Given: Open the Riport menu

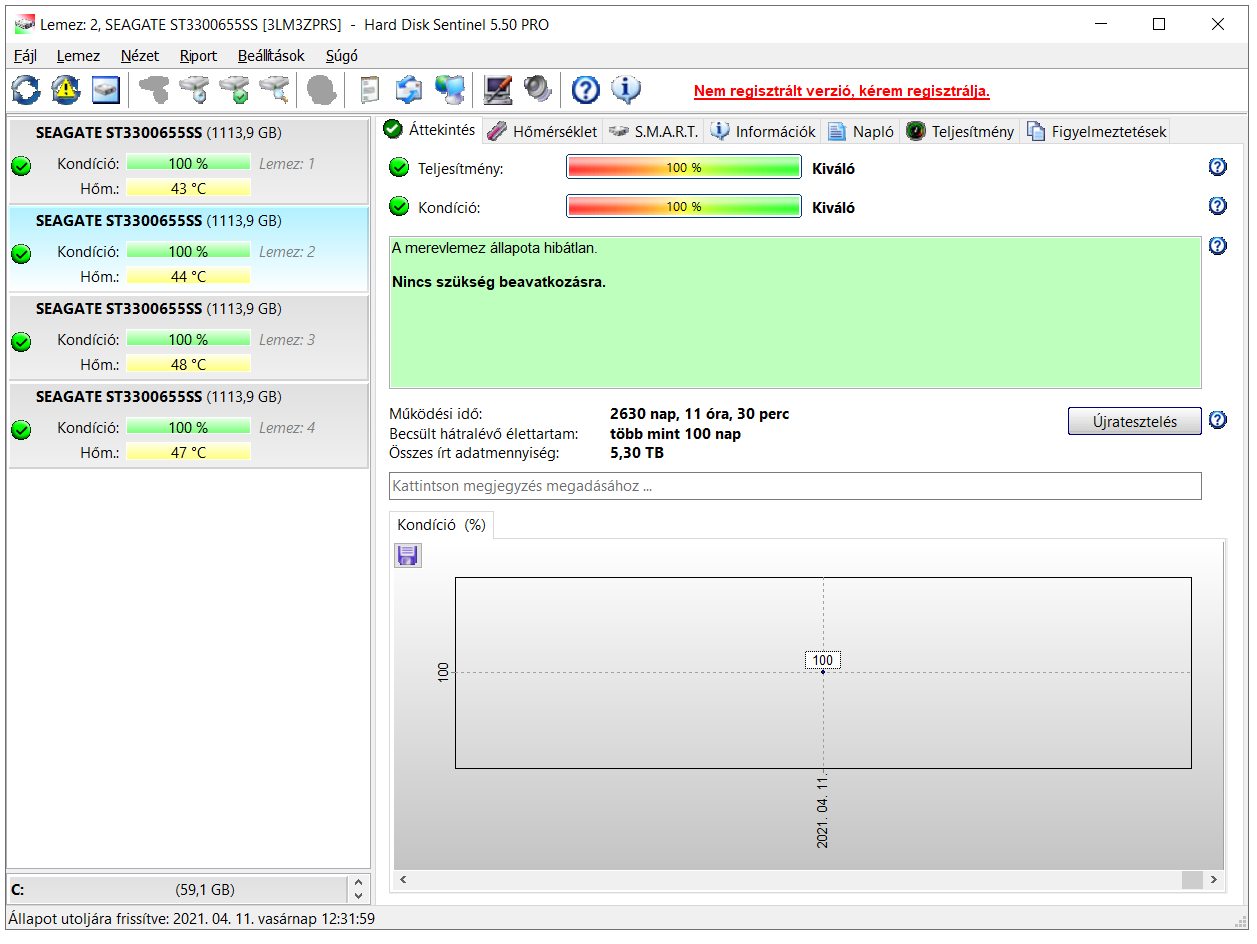Looking at the screenshot, I should click(198, 56).
